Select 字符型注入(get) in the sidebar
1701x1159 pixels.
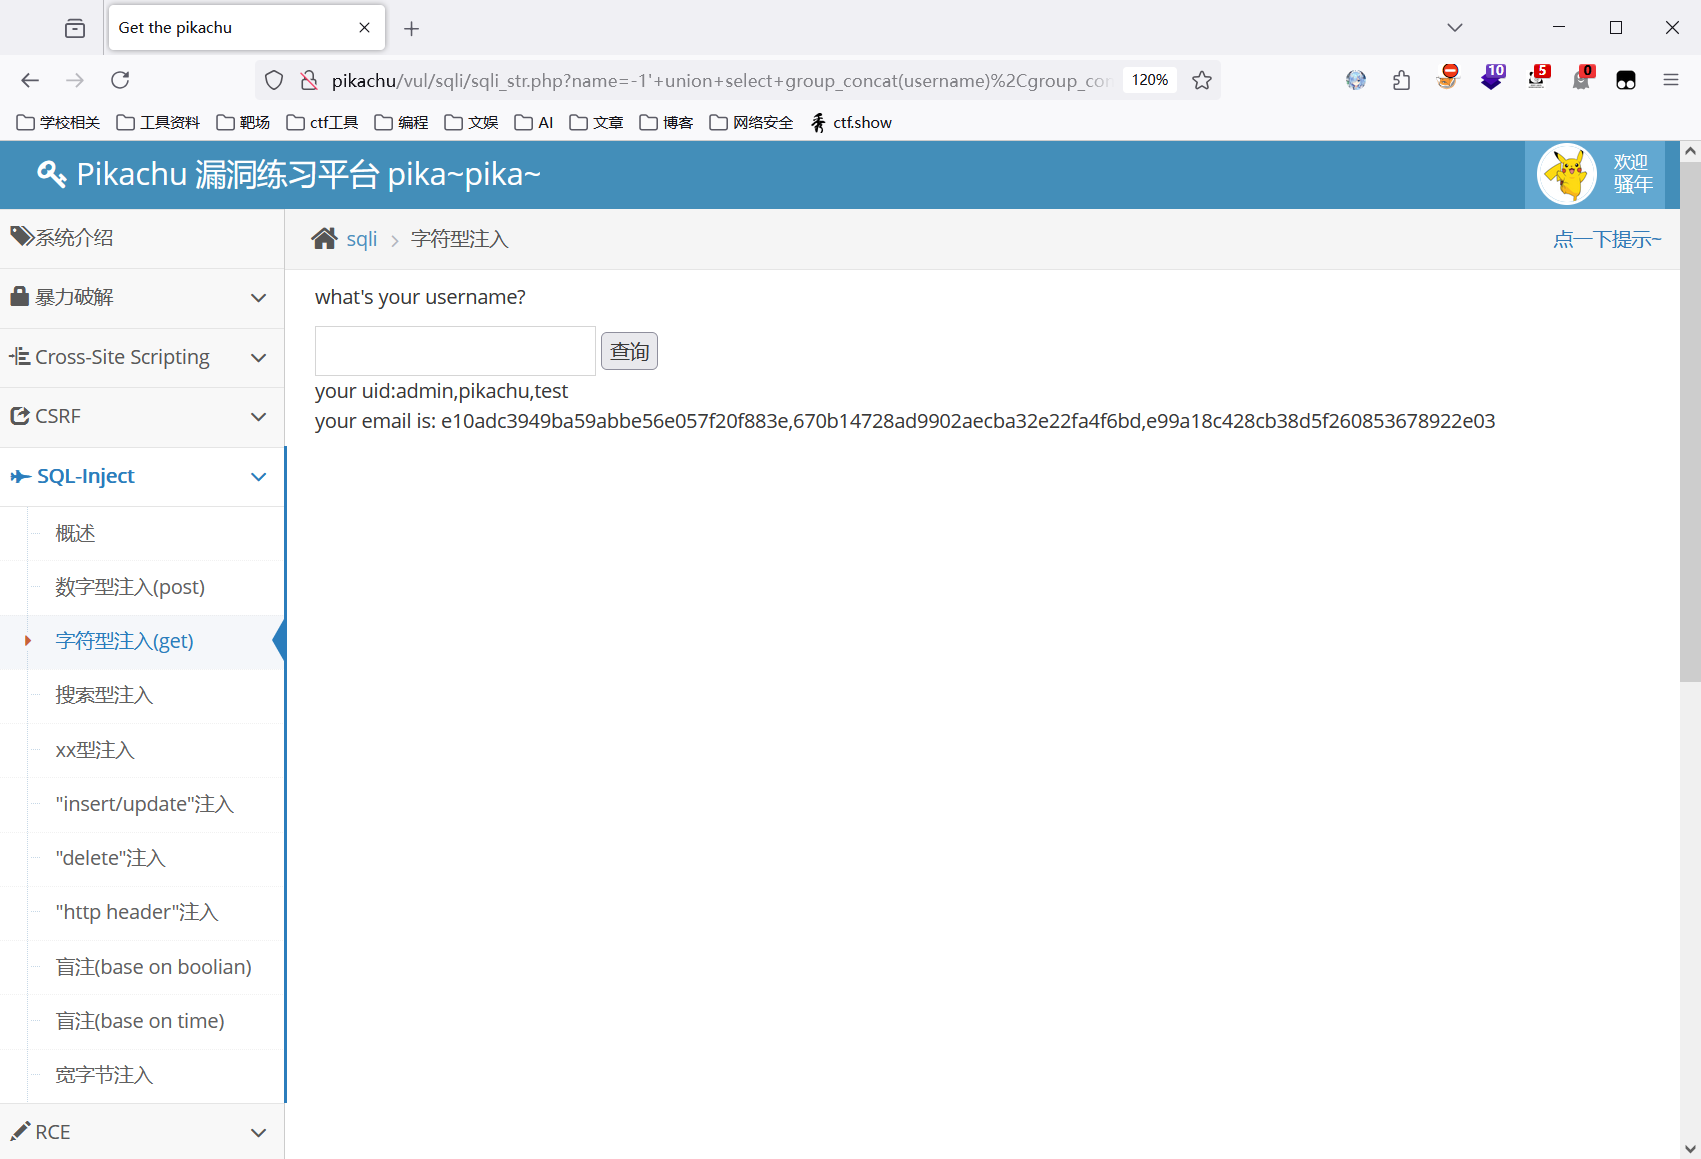[x=142, y=641]
